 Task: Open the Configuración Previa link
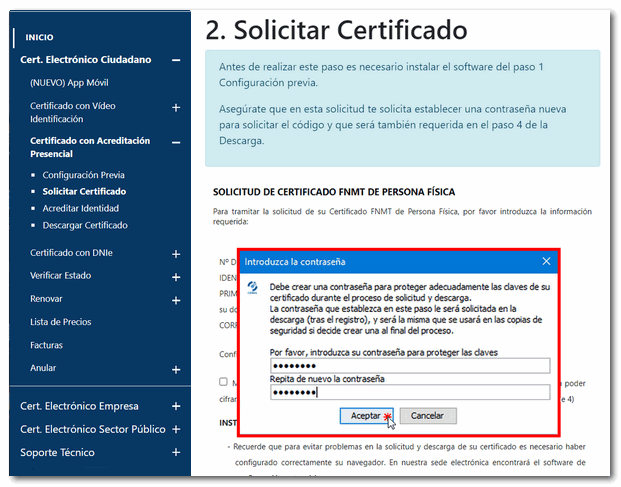pos(83,175)
